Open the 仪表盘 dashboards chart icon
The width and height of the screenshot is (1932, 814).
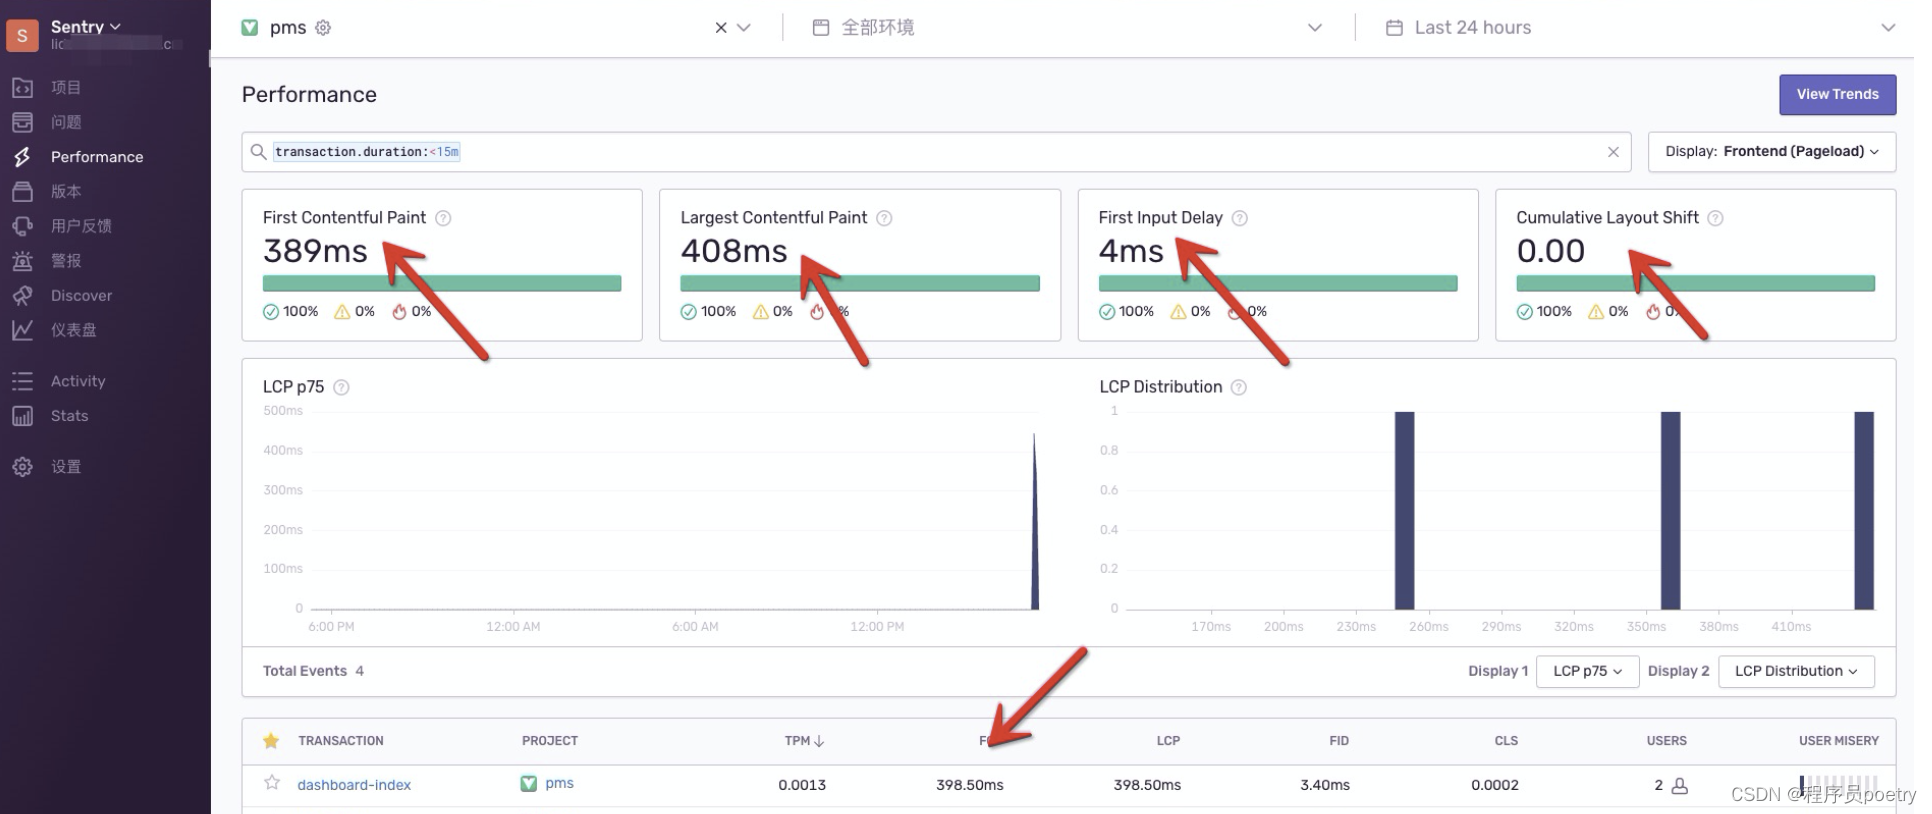(22, 330)
